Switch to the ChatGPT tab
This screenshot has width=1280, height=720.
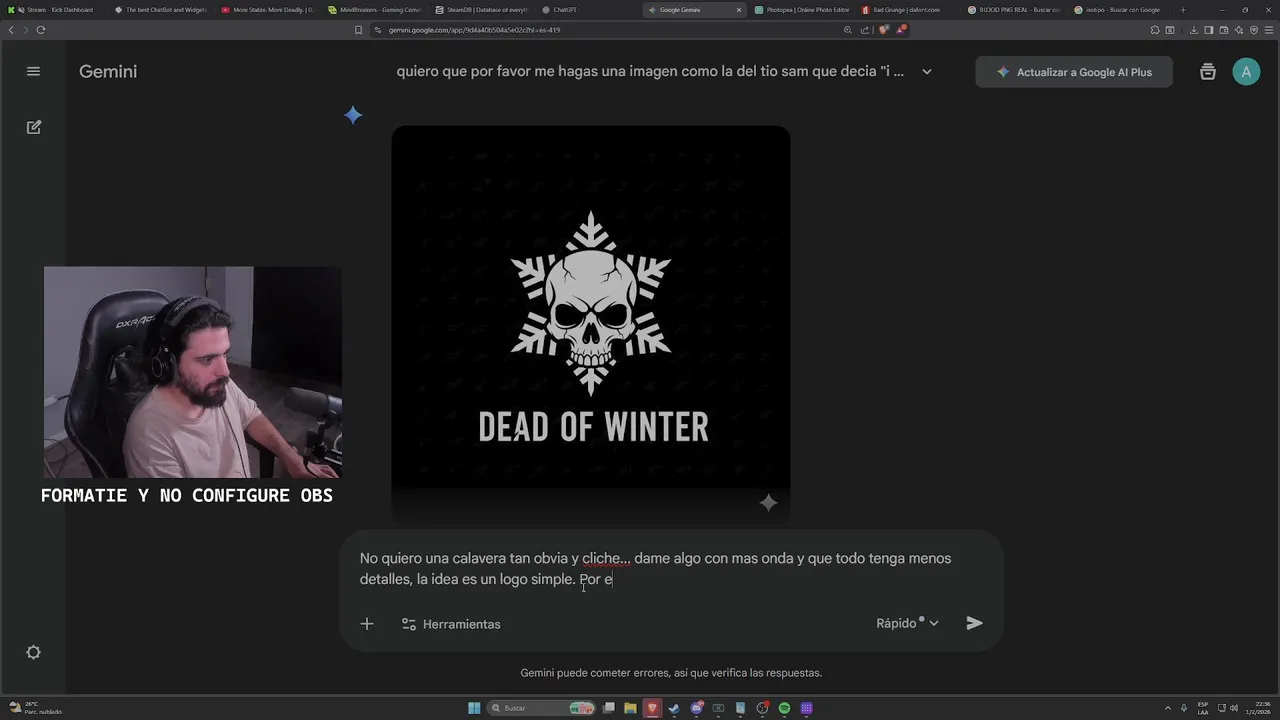[588, 10]
